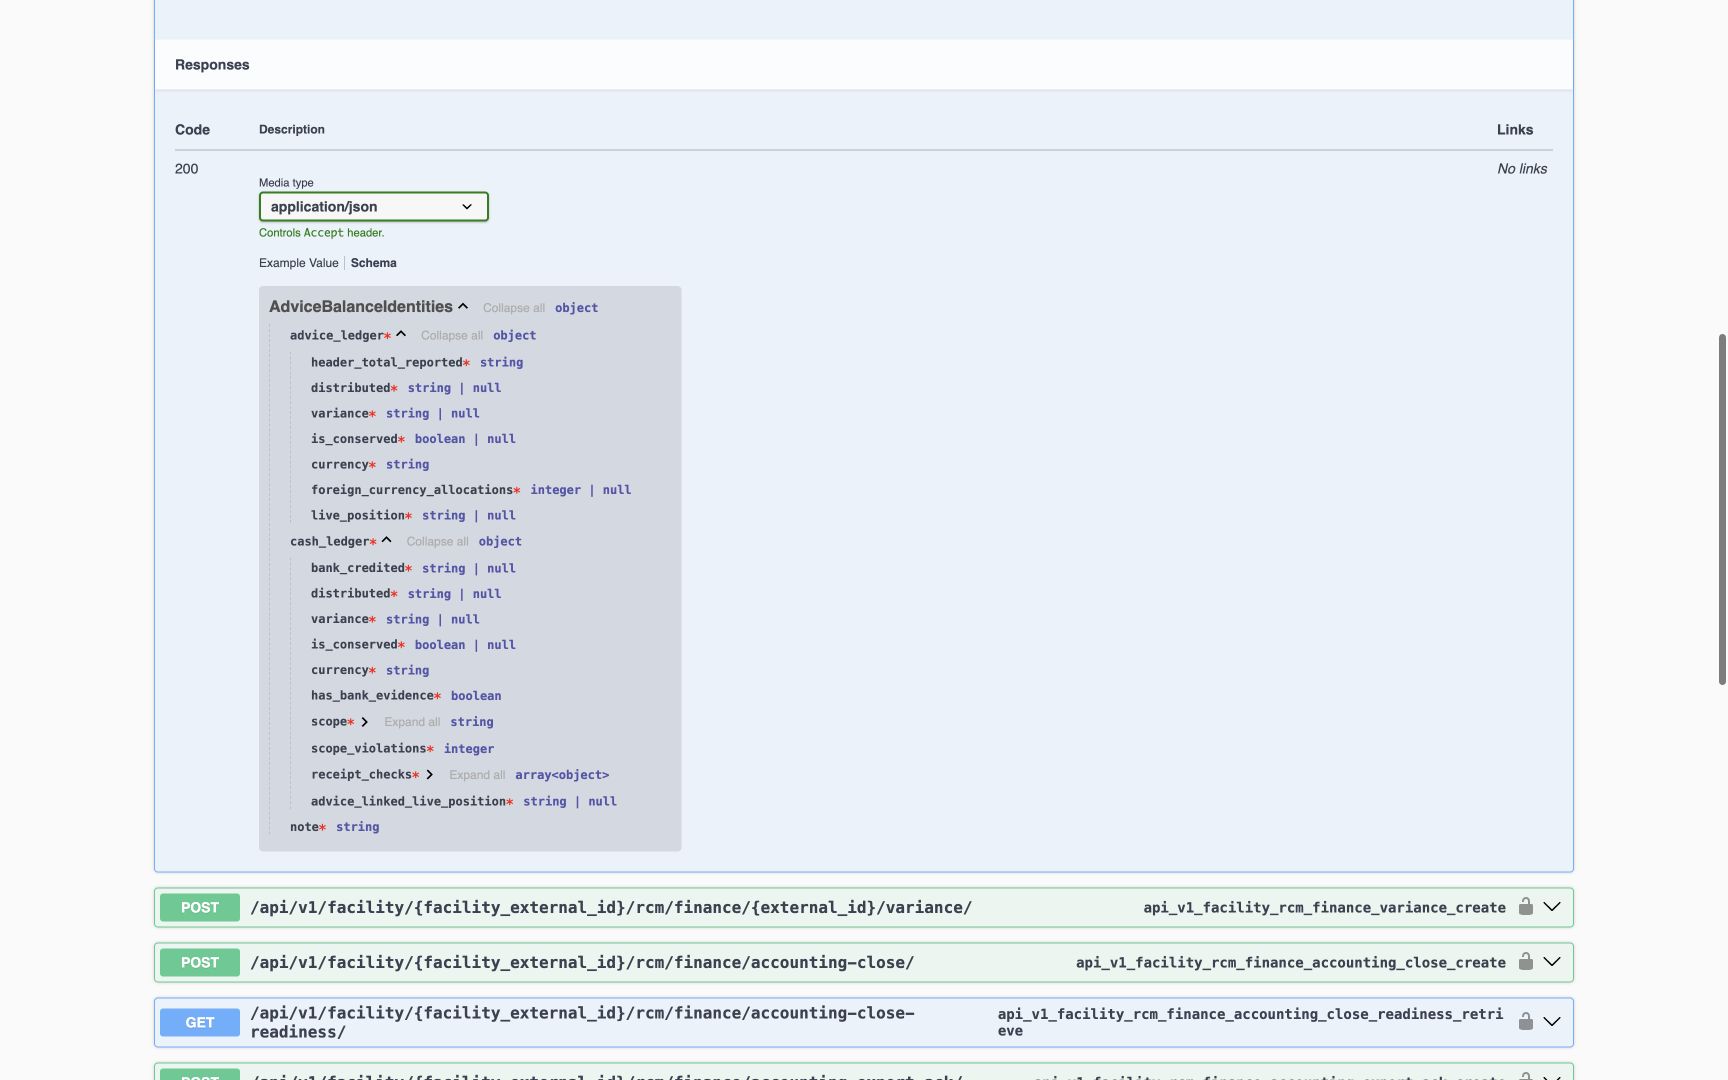Collapse the AdviceBalanceIdentities schema chevron

[463, 307]
